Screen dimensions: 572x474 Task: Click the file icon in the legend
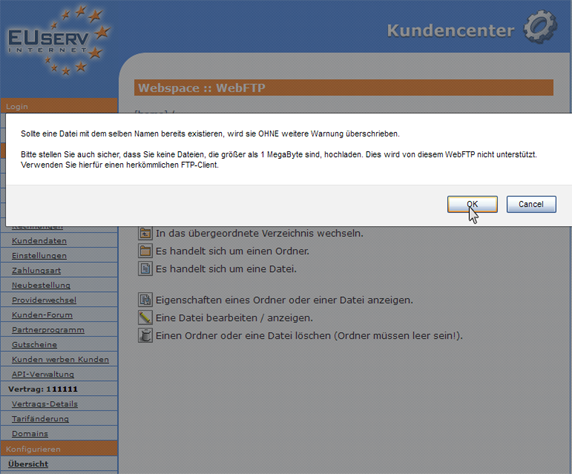145,269
